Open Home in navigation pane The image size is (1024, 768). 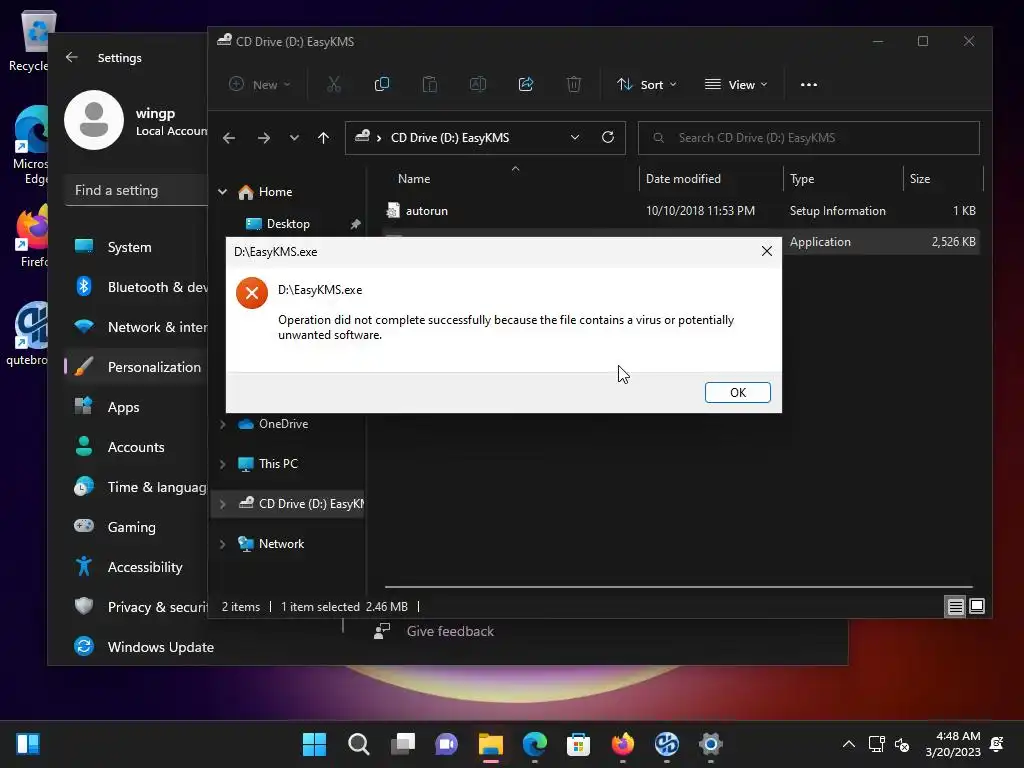pyautogui.click(x=275, y=192)
